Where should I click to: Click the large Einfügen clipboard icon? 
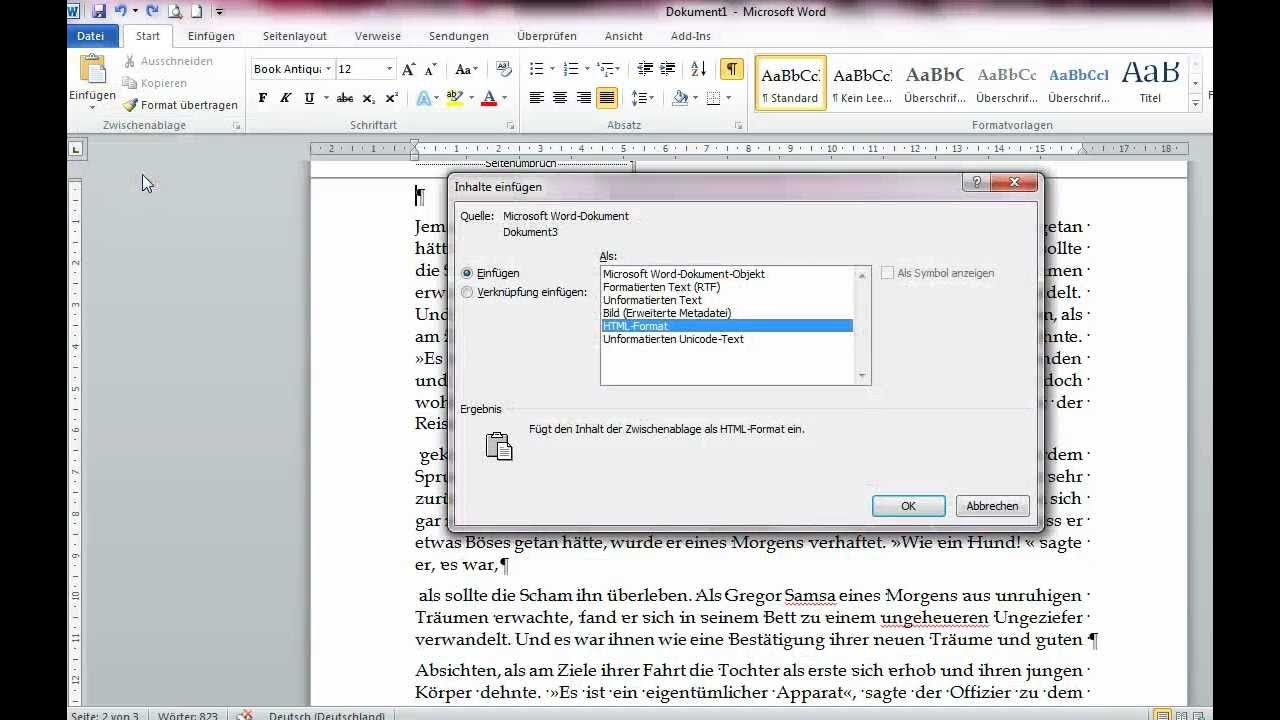coord(92,70)
